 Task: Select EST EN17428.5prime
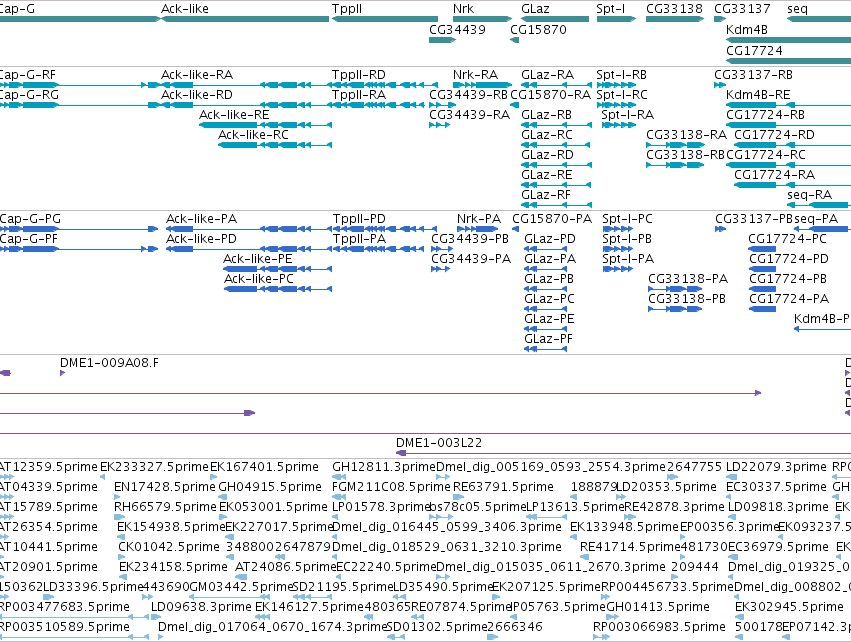click(165, 487)
